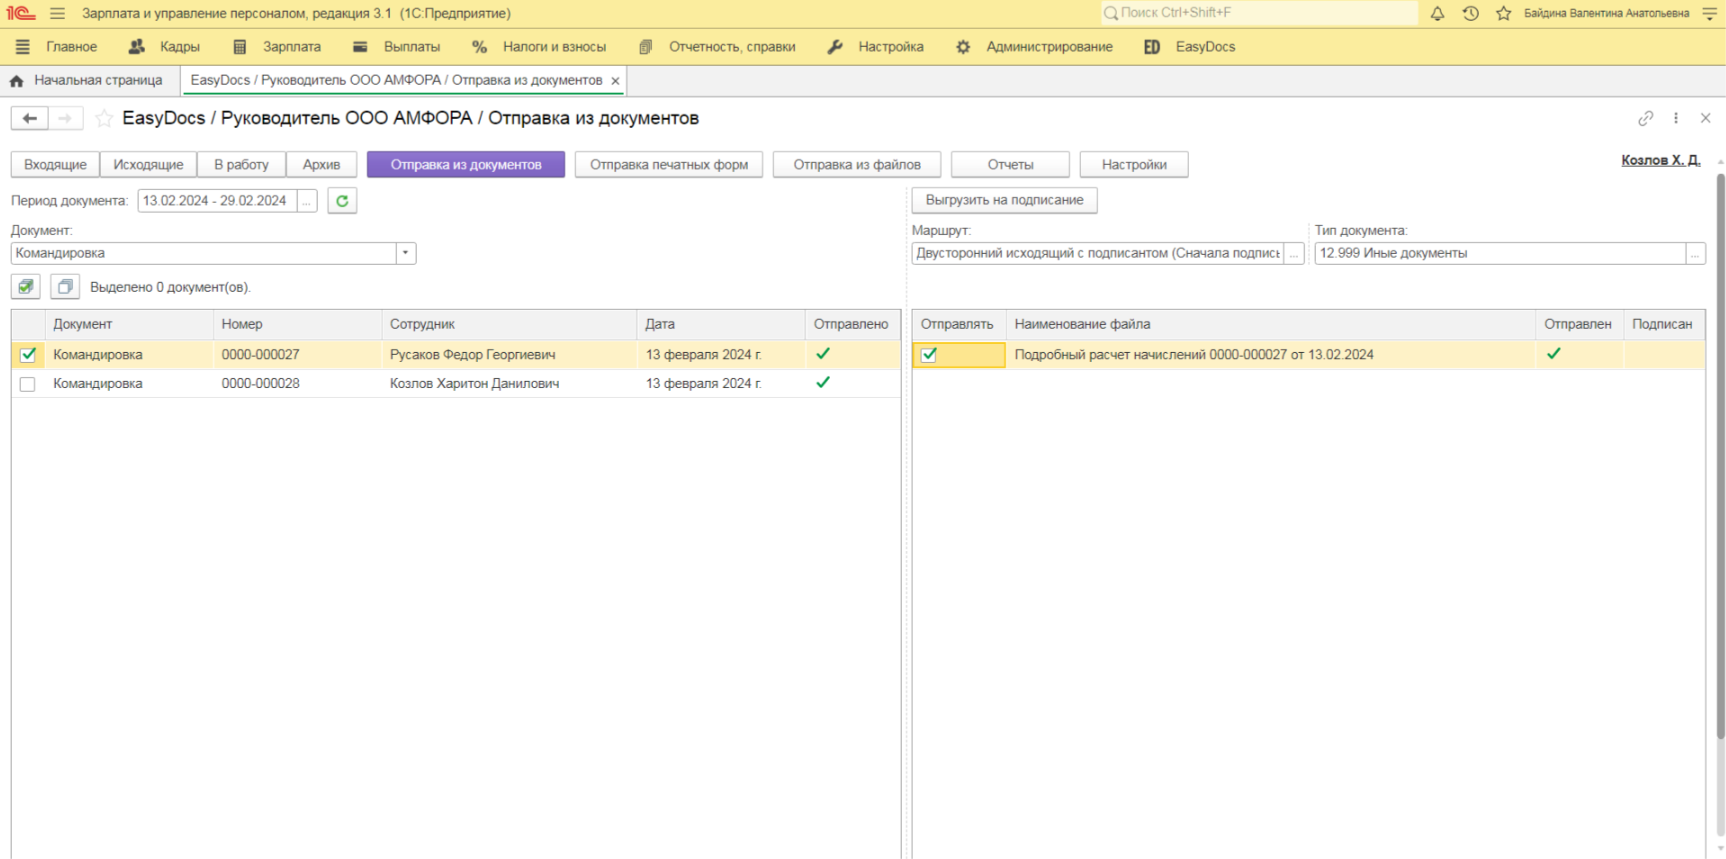
Task: Go back with the left arrow button
Action: pyautogui.click(x=29, y=118)
